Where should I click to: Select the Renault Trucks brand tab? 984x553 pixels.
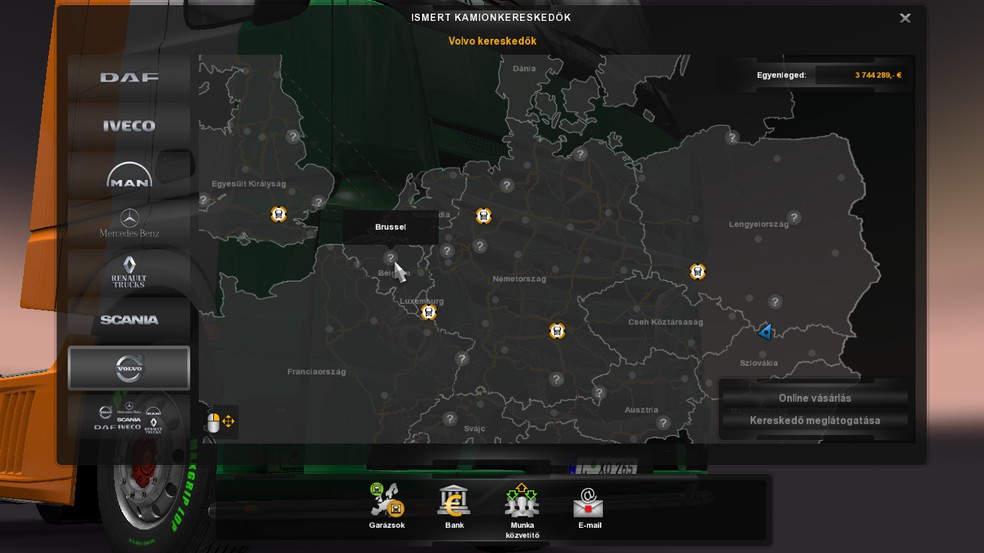(x=129, y=272)
